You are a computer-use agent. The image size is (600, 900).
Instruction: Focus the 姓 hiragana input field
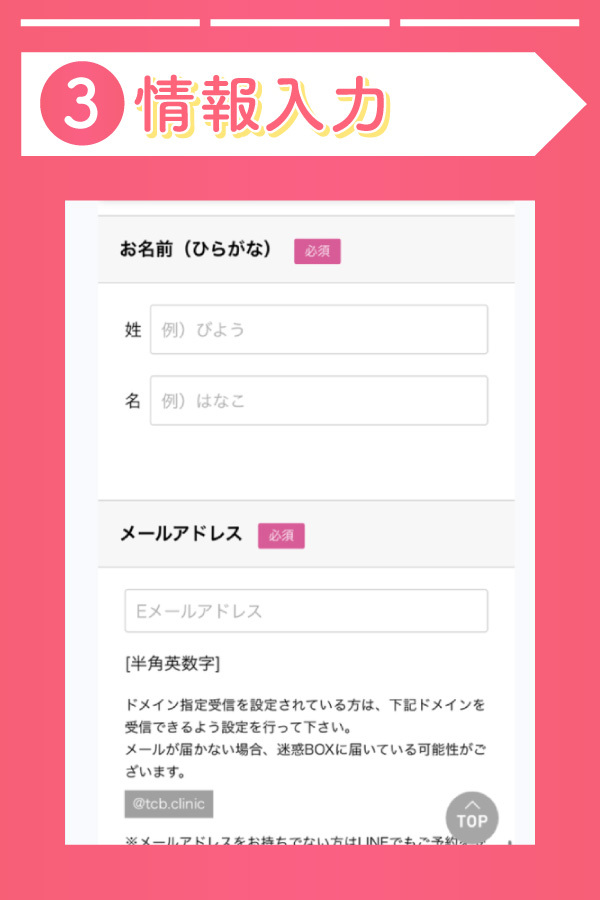coord(319,330)
